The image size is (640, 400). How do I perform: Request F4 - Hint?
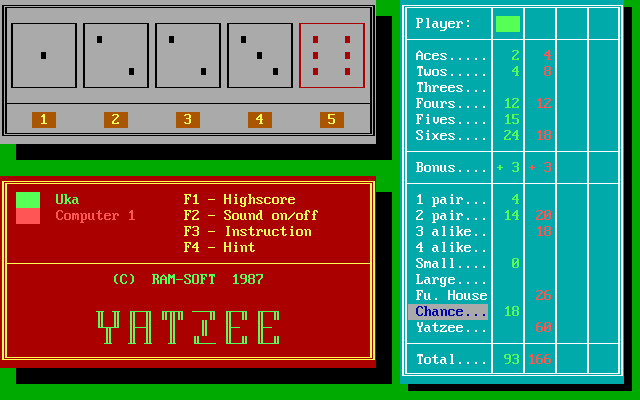click(219, 247)
